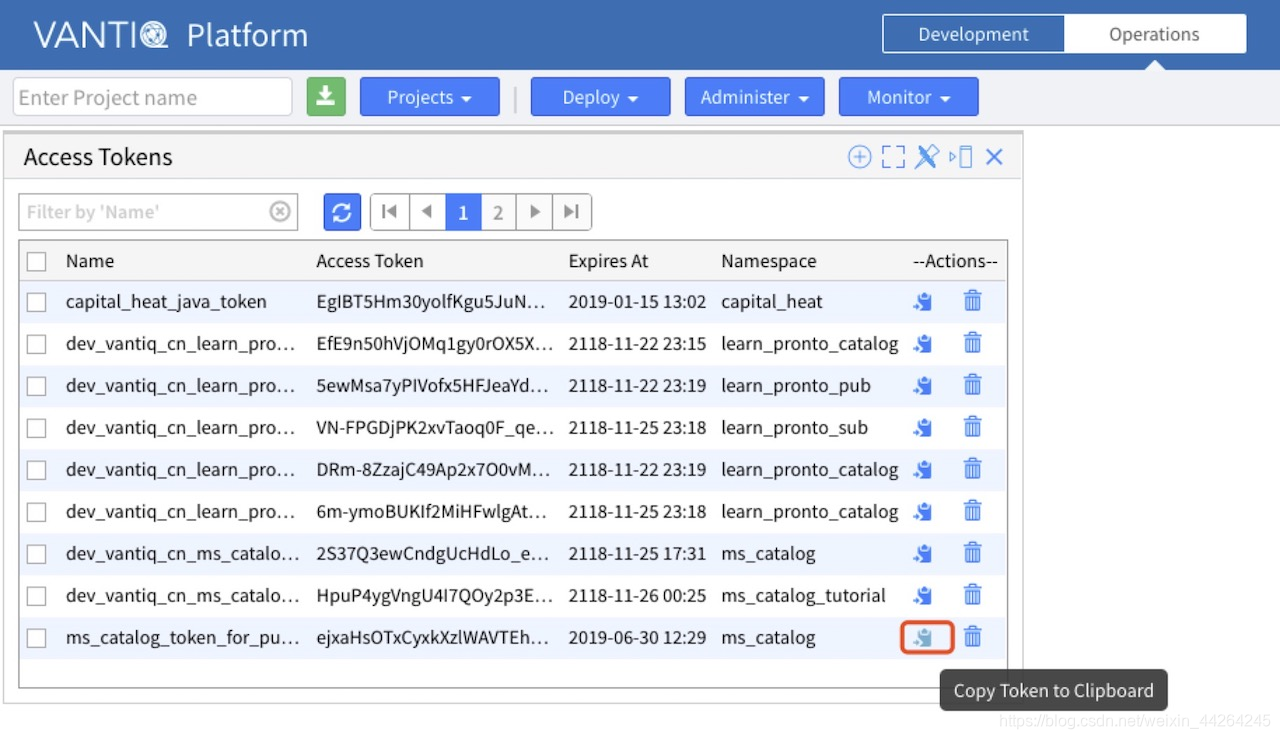This screenshot has height=739, width=1280.
Task: Delete the learn_pronto_sub namespace token
Action: [972, 427]
